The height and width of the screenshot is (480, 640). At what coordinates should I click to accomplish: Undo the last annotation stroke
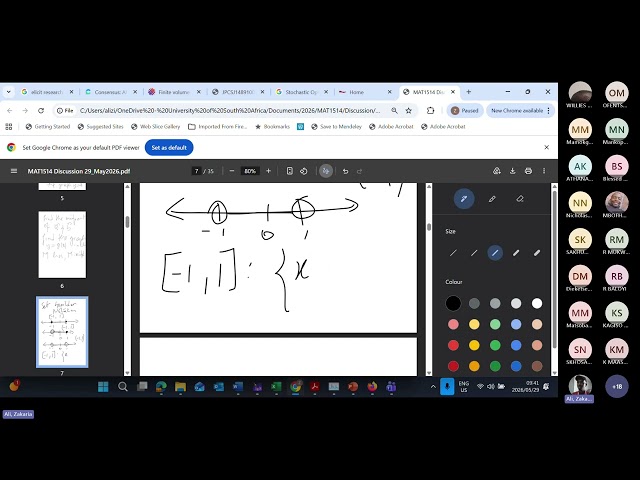(x=345, y=171)
